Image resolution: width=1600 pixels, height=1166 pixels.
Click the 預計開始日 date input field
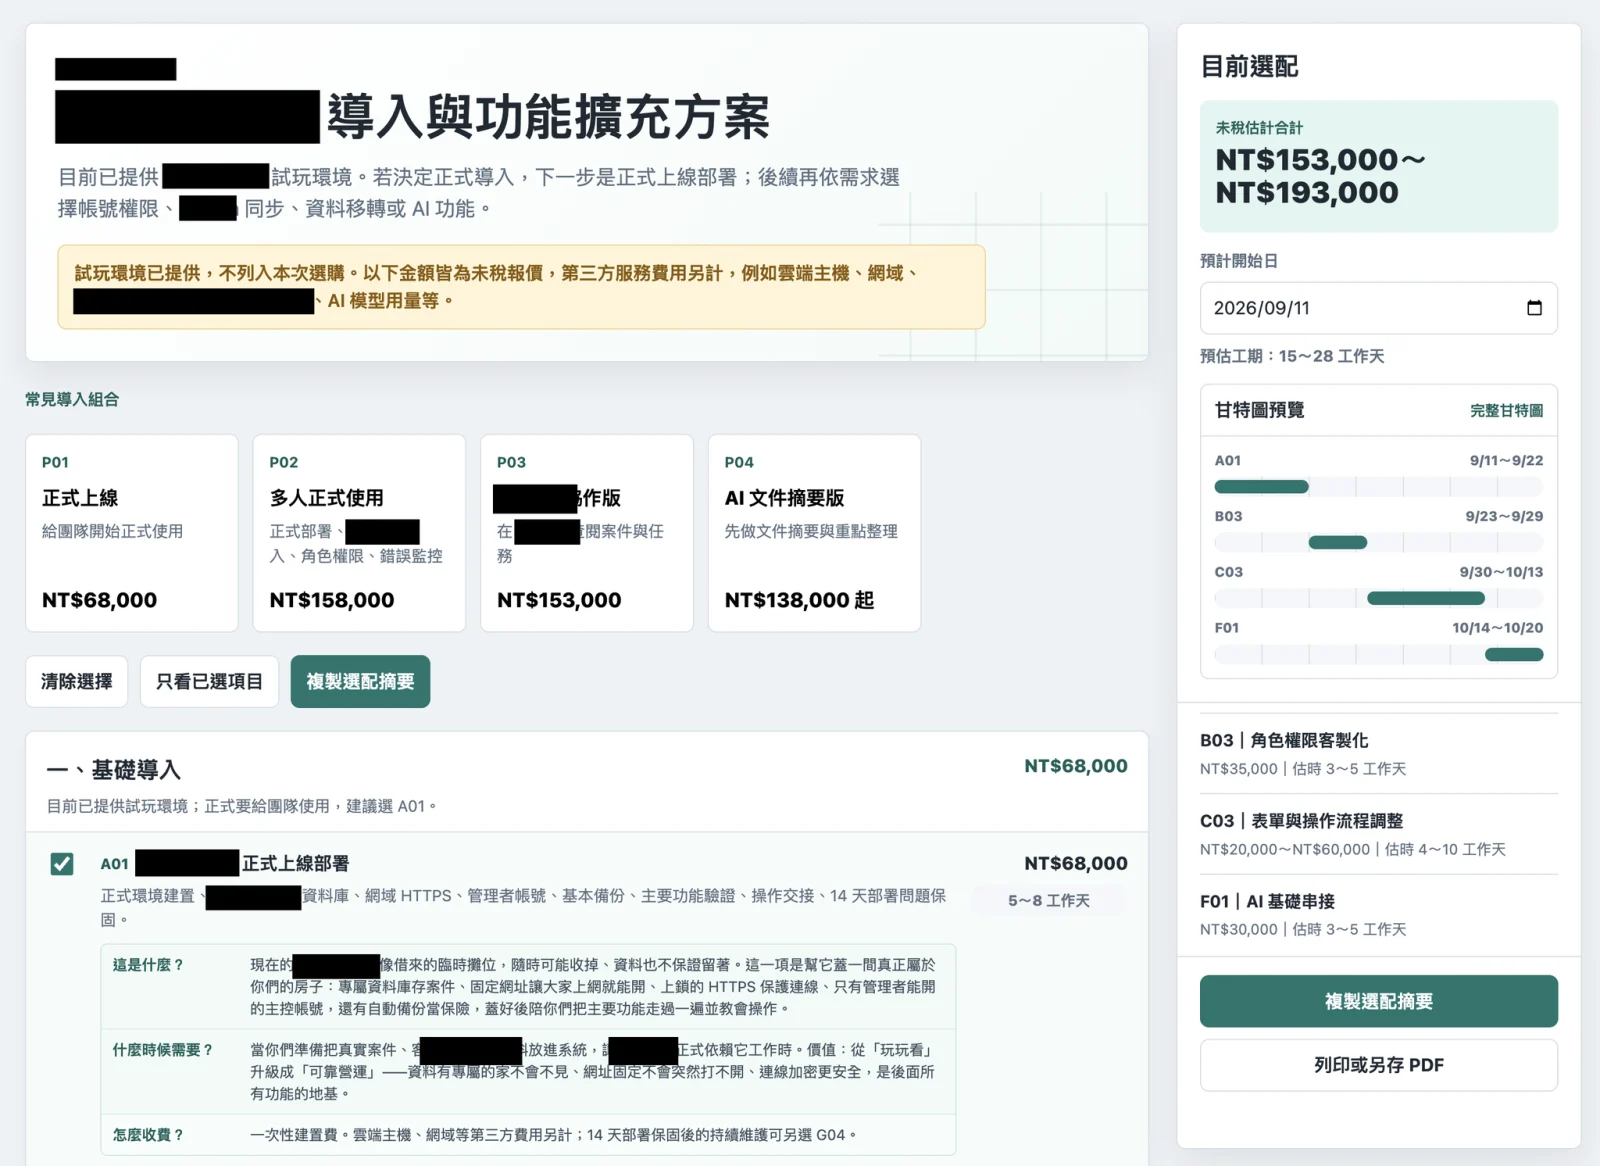(1379, 308)
